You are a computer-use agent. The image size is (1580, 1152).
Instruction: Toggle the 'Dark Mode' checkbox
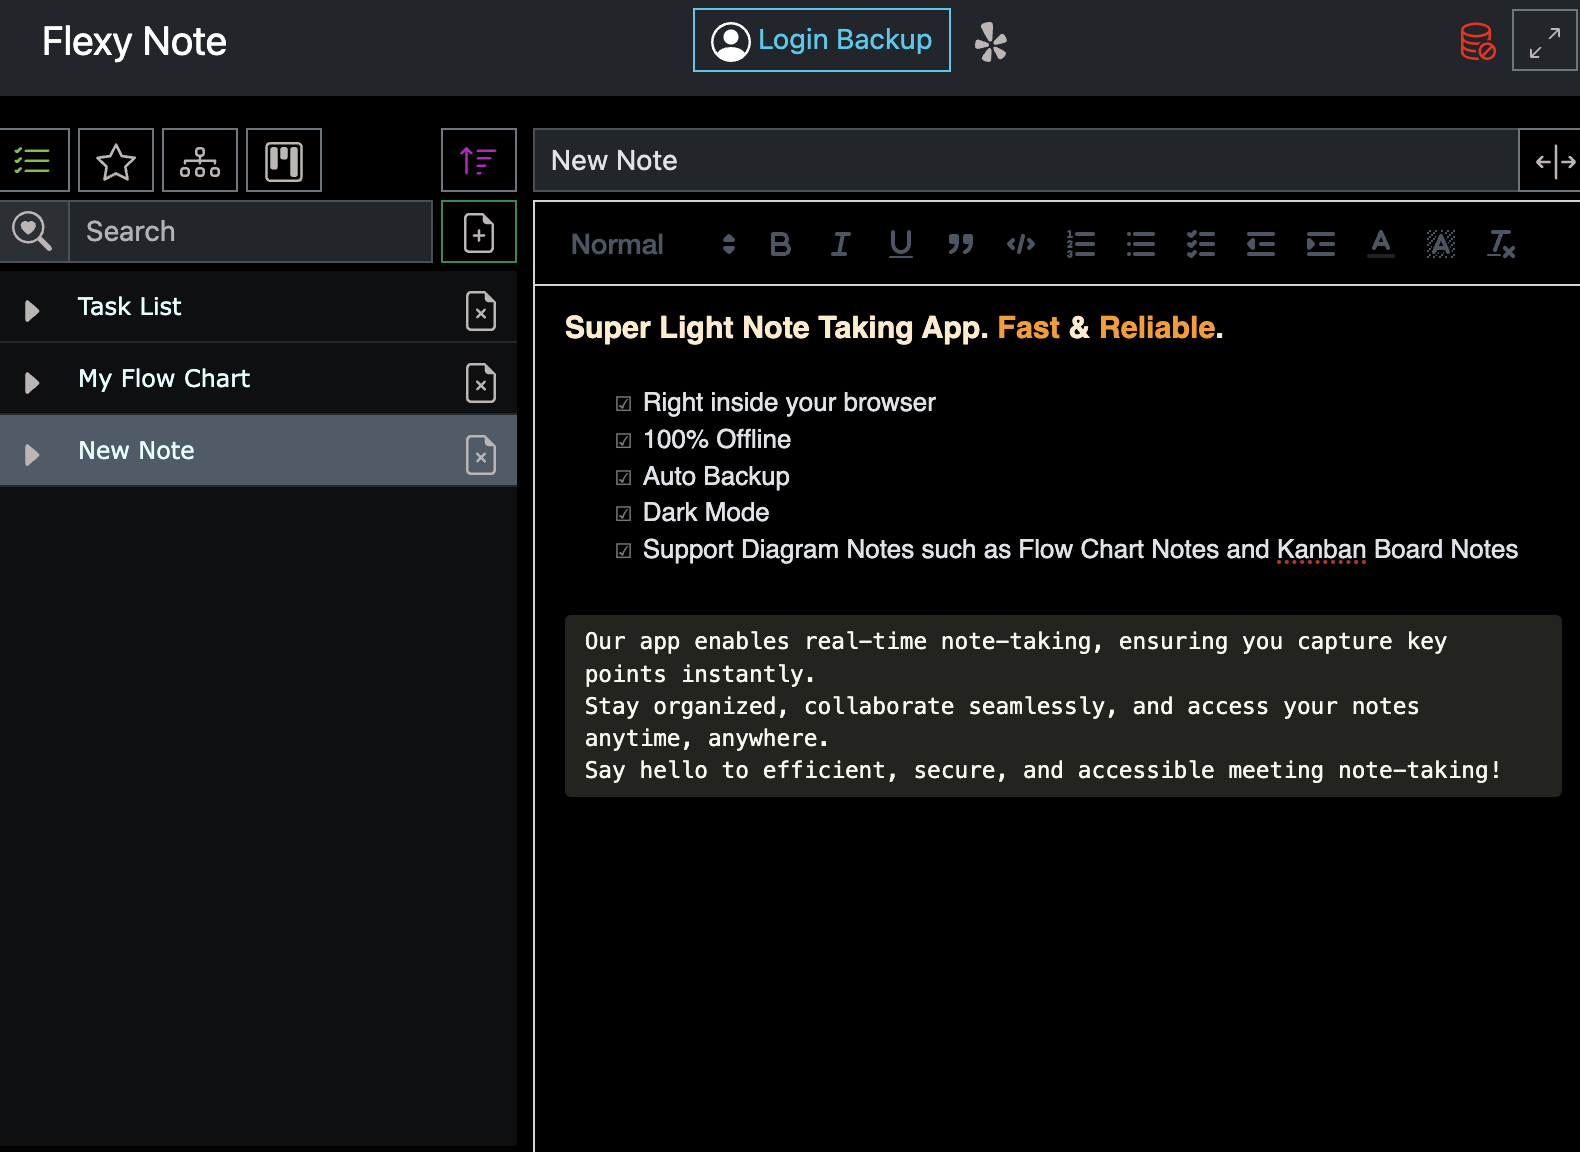[624, 514]
